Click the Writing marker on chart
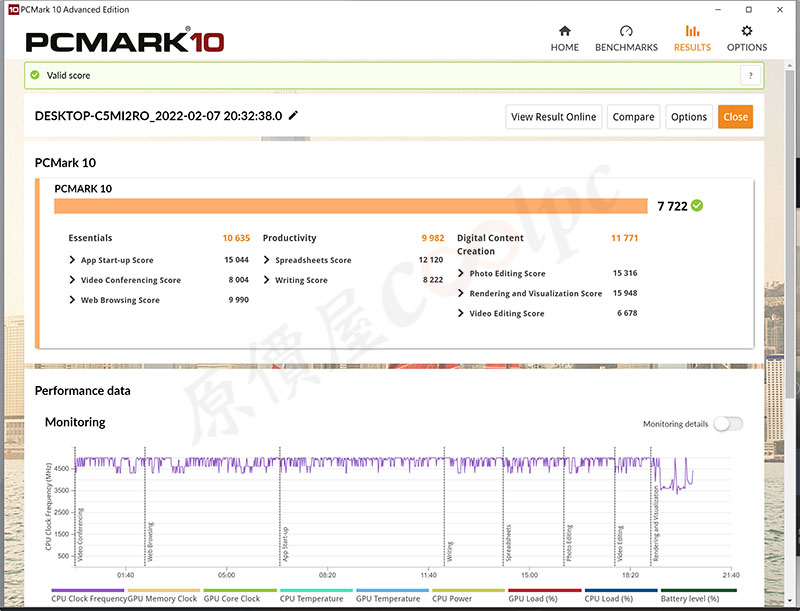800x611 pixels. pos(449,552)
